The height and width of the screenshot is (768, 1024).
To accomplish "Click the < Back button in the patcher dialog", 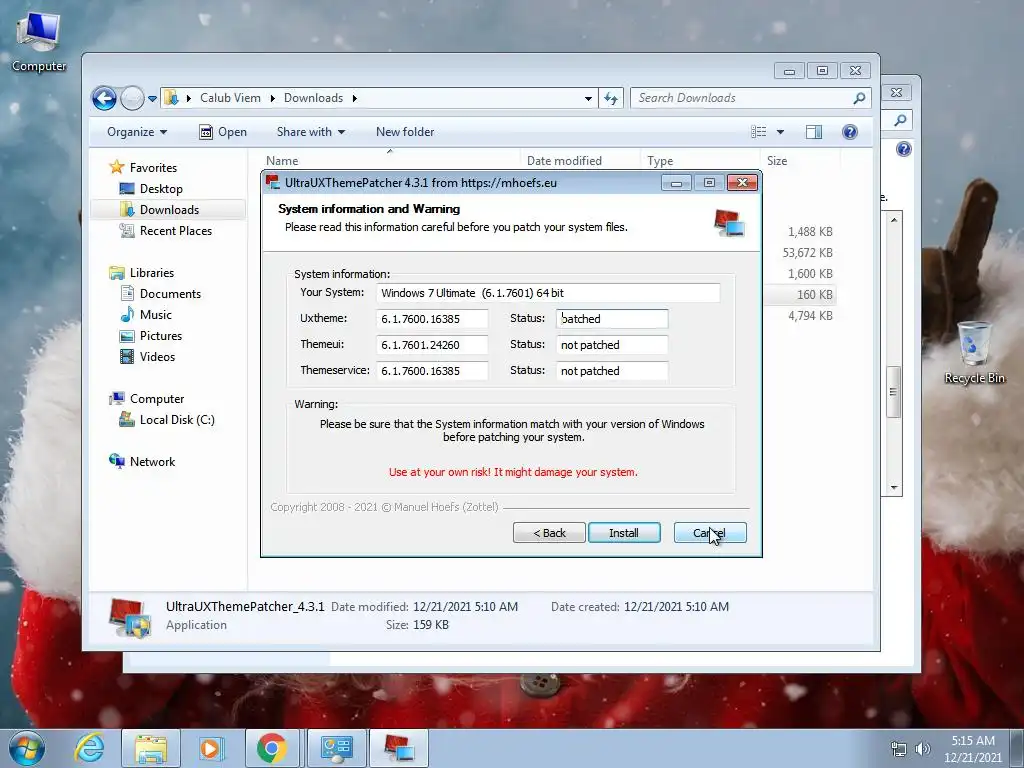I will click(549, 533).
